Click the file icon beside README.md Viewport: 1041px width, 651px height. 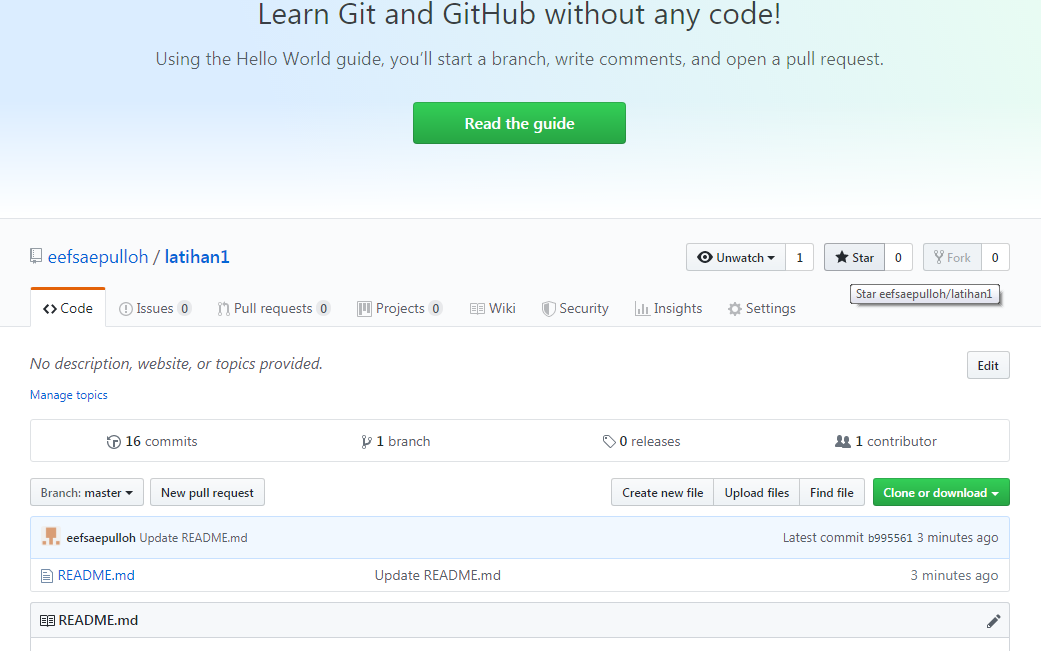(x=46, y=575)
